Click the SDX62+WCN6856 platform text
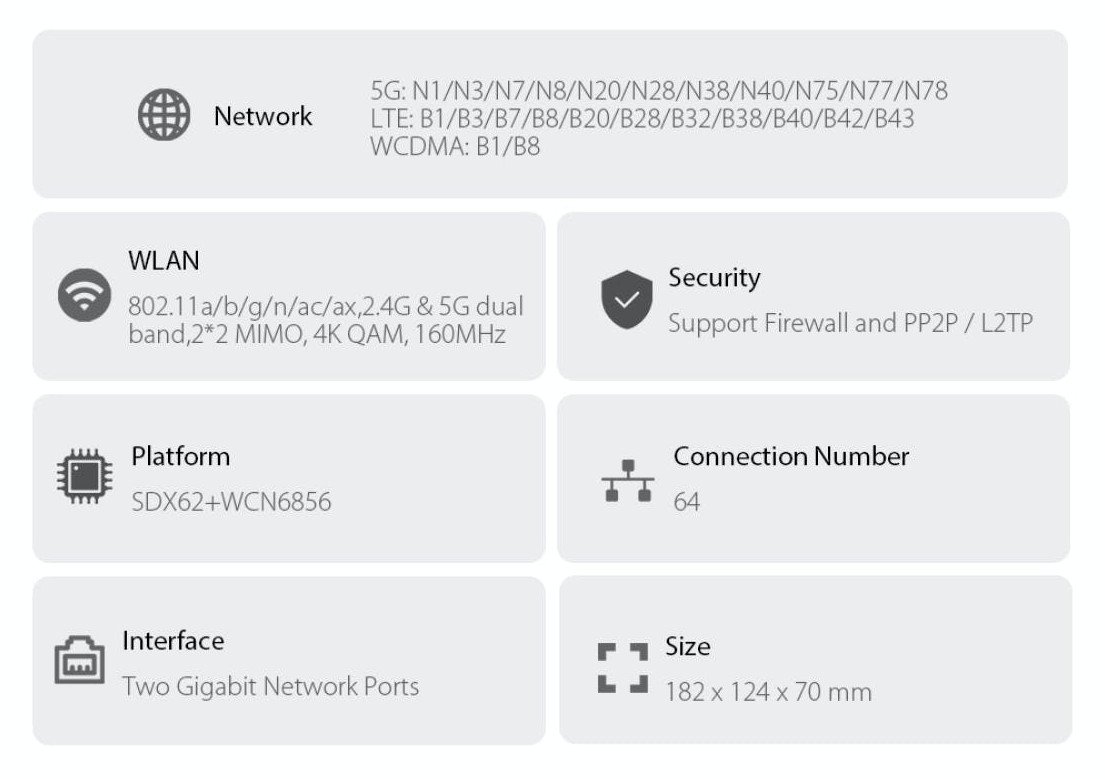 click(231, 501)
